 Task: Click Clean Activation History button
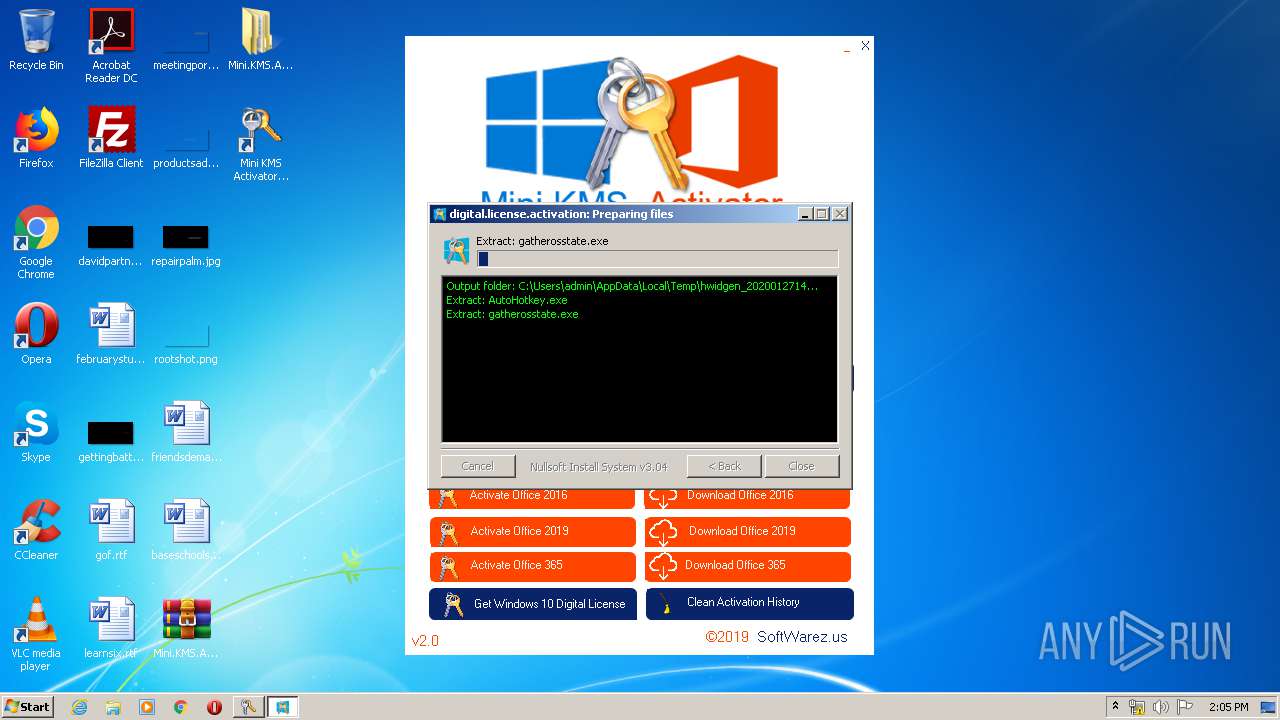click(x=750, y=603)
